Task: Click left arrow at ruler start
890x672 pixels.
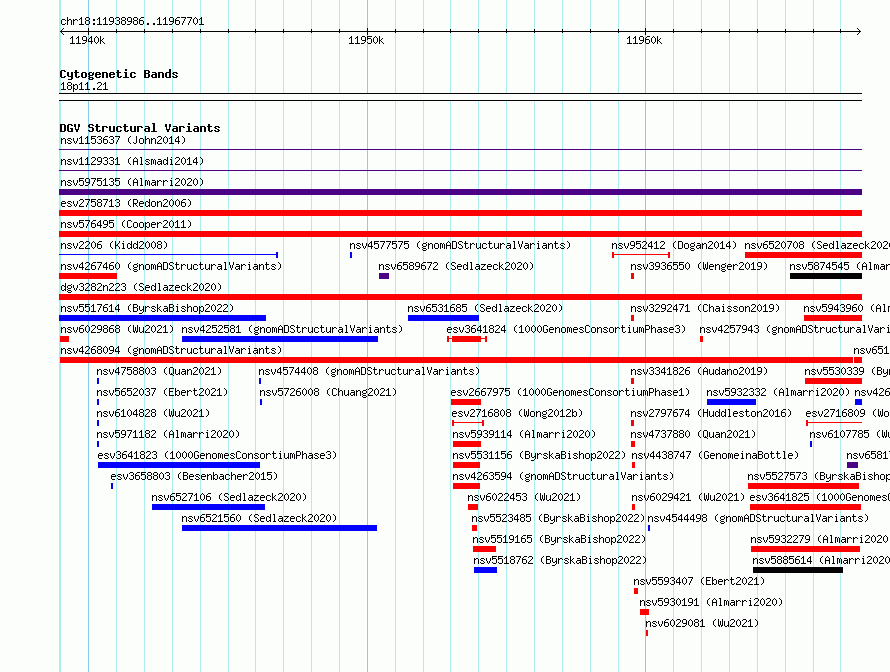Action: click(62, 31)
